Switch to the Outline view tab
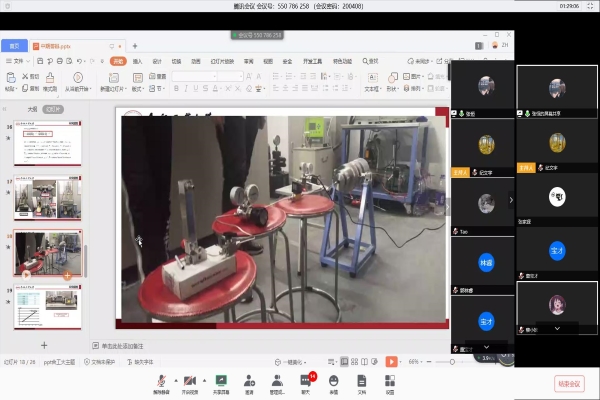Image resolution: width=600 pixels, height=400 pixels. pos(32,109)
